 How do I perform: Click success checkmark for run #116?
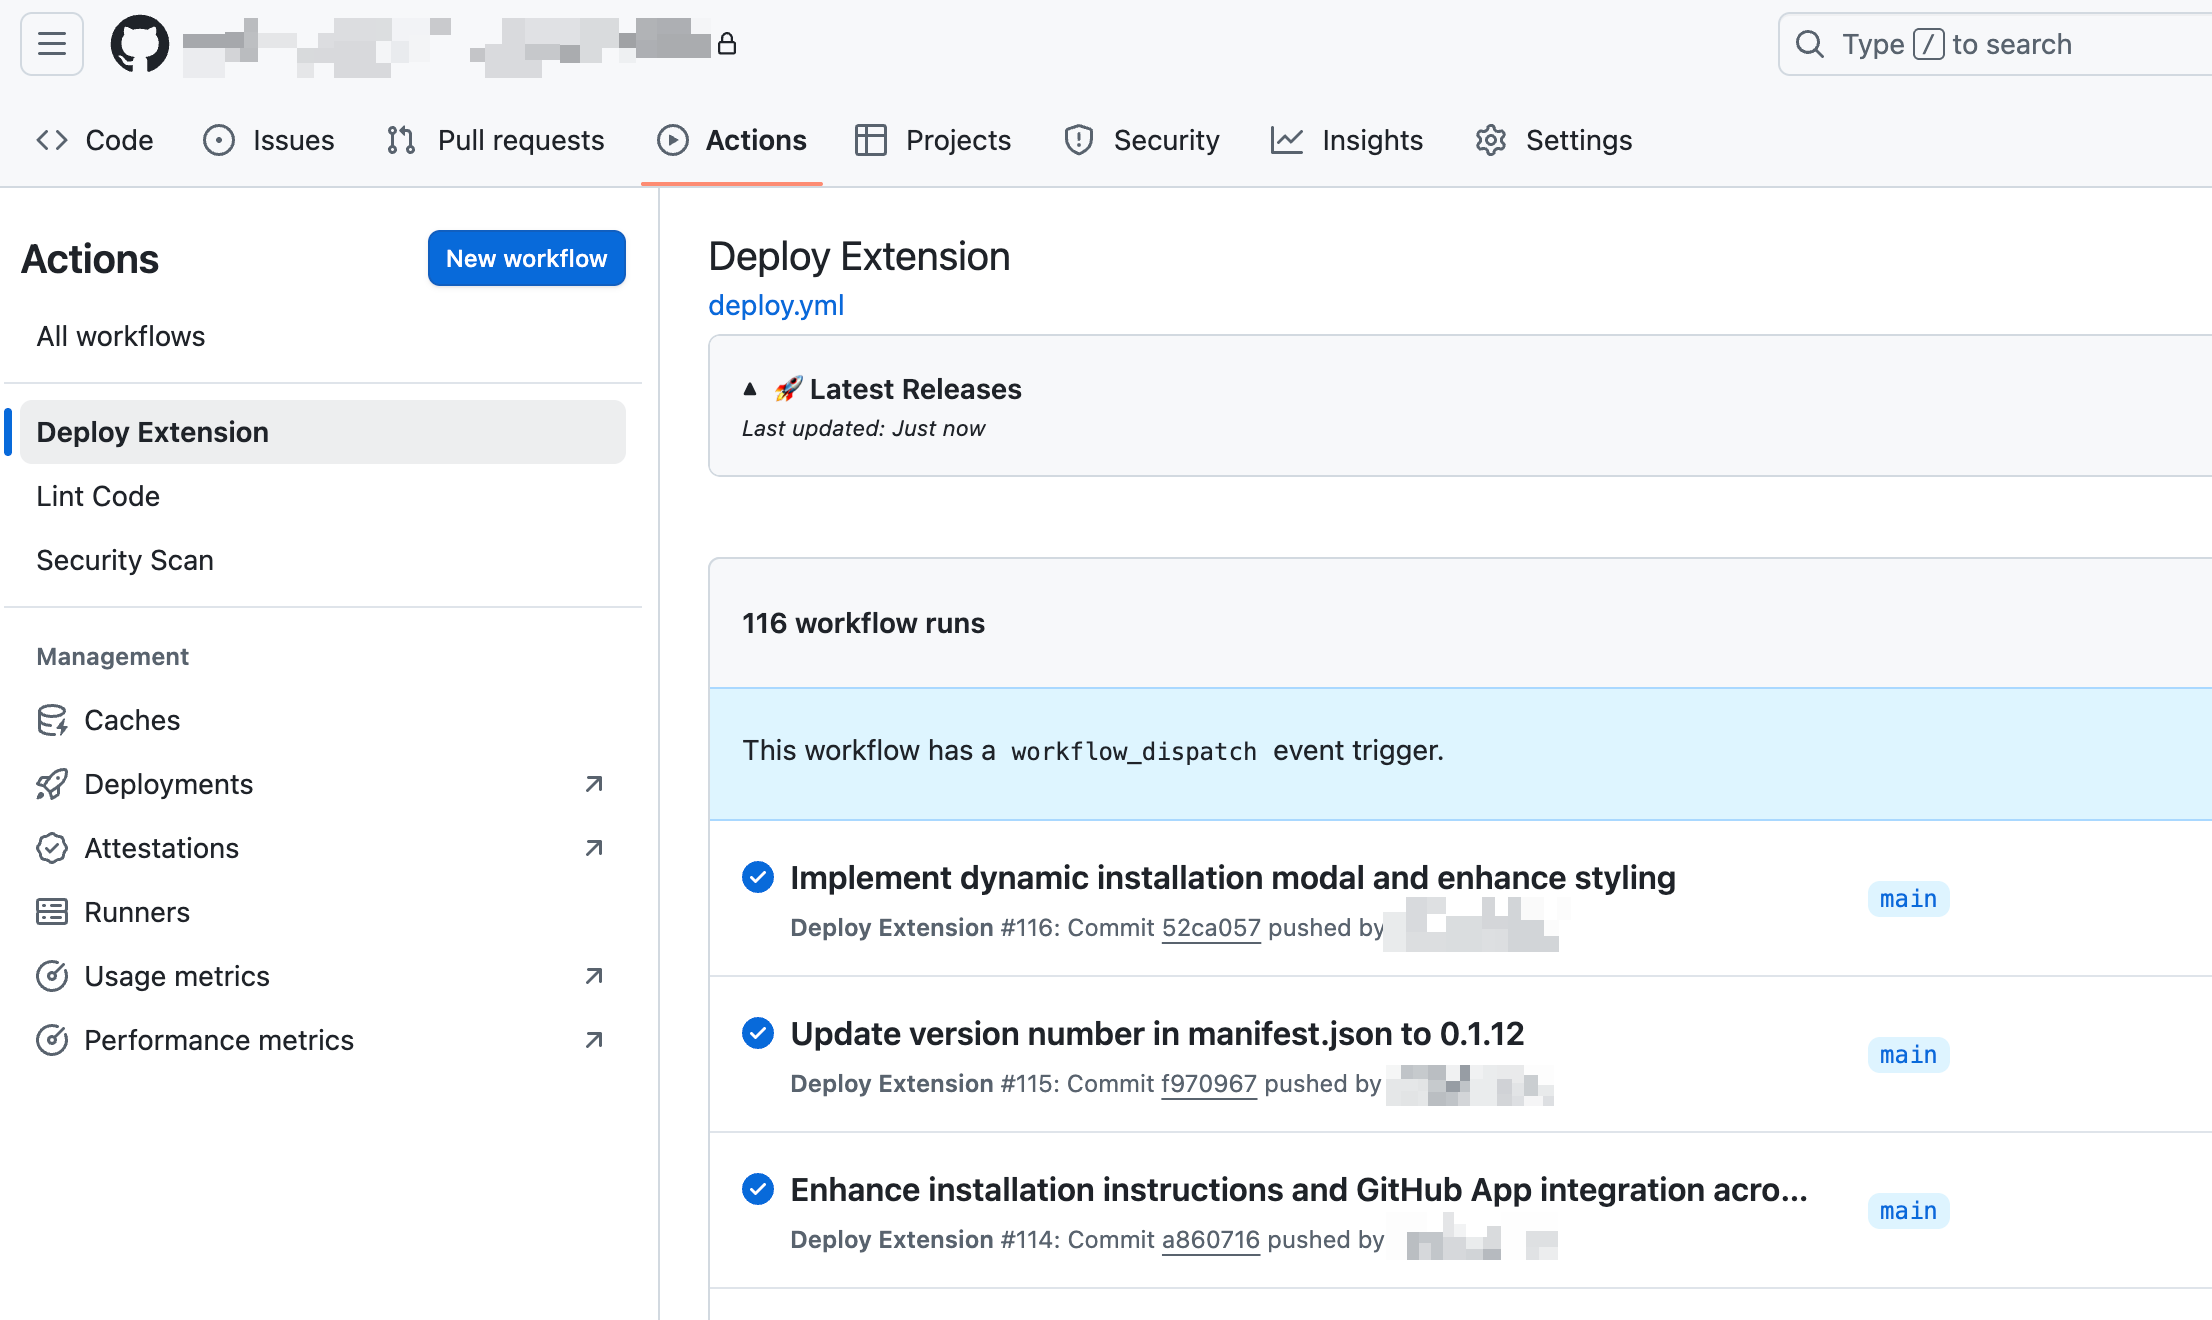pos(758,877)
